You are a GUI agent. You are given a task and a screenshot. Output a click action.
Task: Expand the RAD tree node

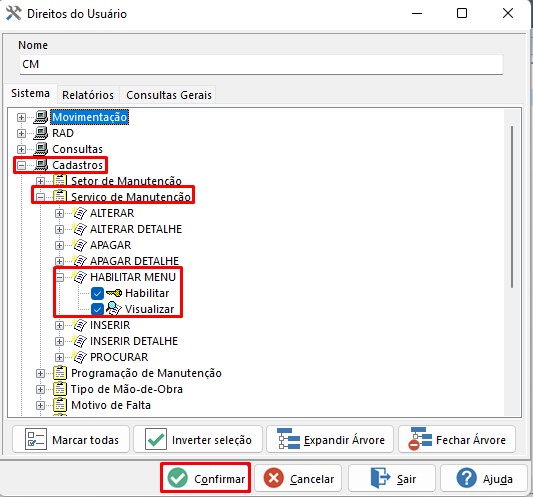click(x=21, y=133)
